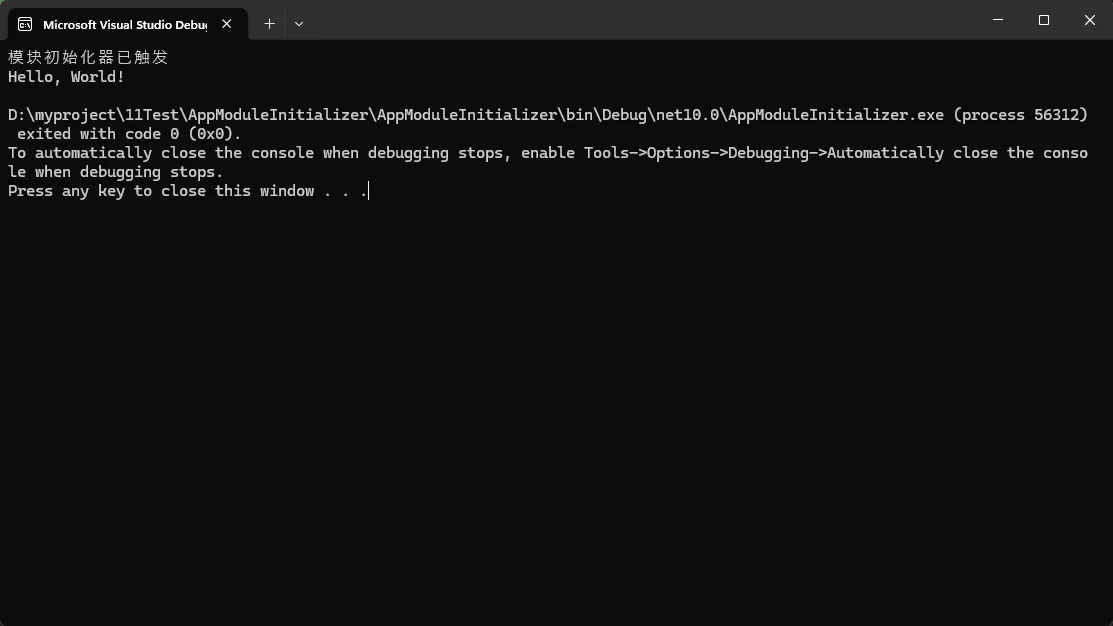
Task: Close the terminal window
Action: [1090, 20]
